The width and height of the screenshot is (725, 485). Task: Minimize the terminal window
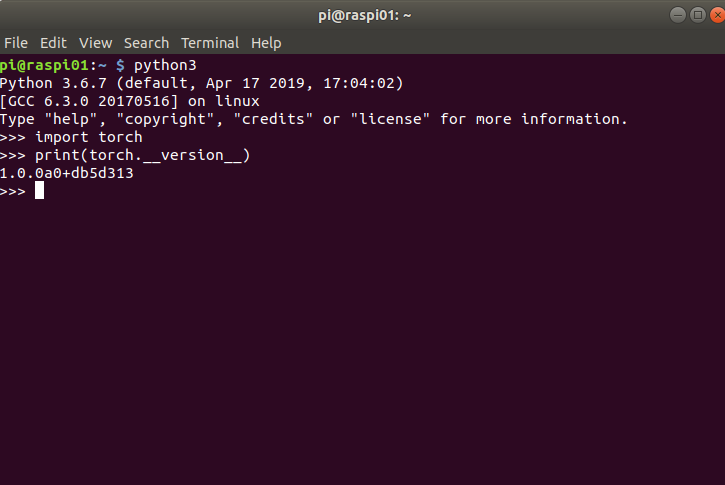point(677,15)
